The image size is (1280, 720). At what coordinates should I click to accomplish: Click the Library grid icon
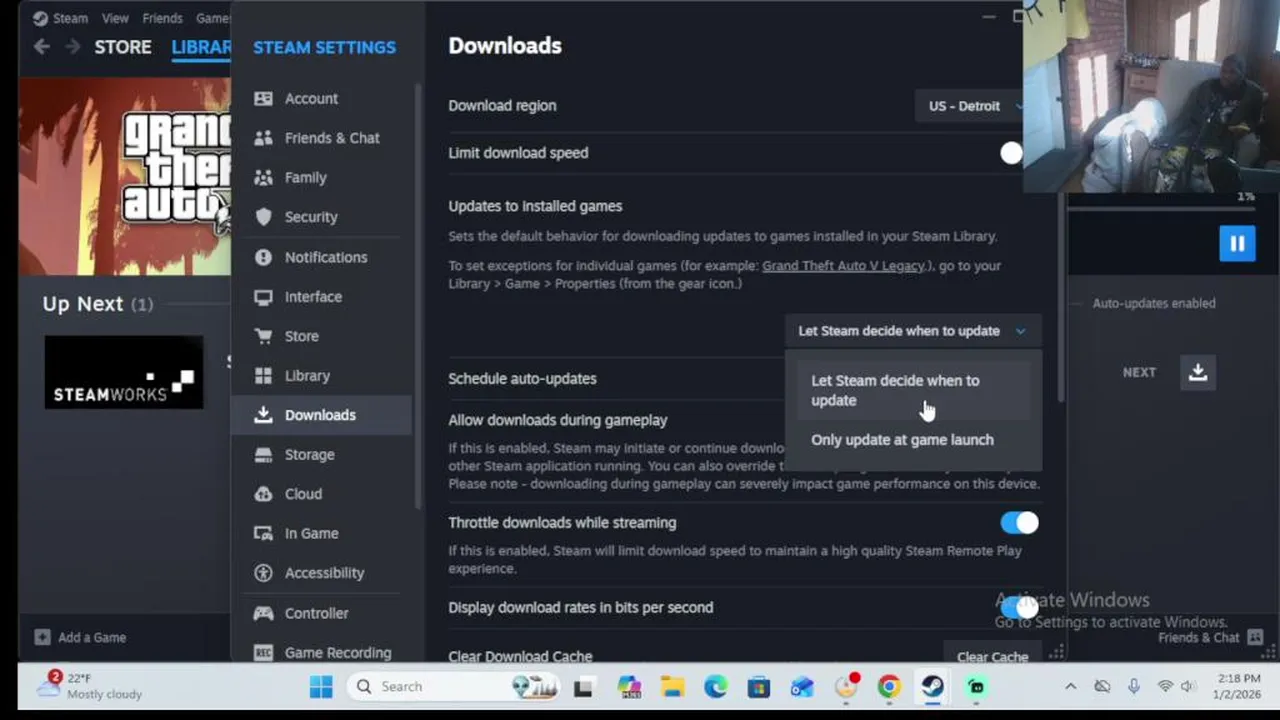[263, 376]
